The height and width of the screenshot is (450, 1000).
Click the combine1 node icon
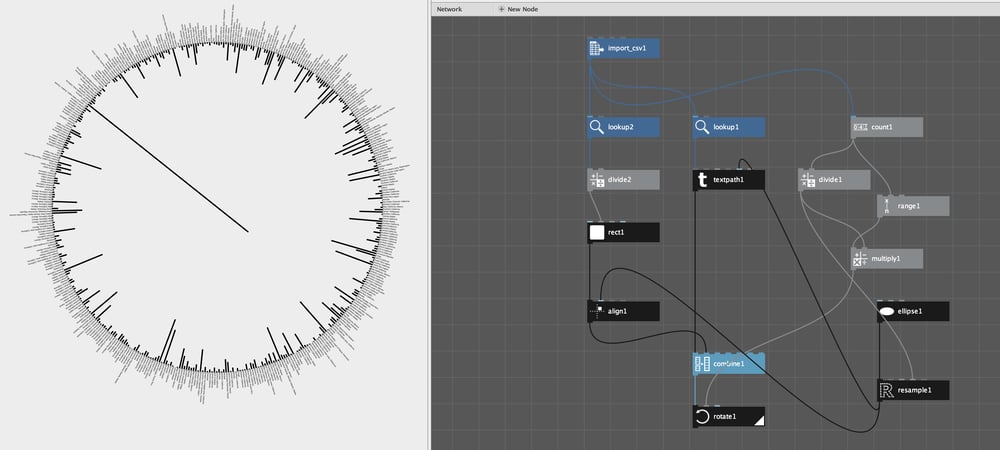pos(702,364)
